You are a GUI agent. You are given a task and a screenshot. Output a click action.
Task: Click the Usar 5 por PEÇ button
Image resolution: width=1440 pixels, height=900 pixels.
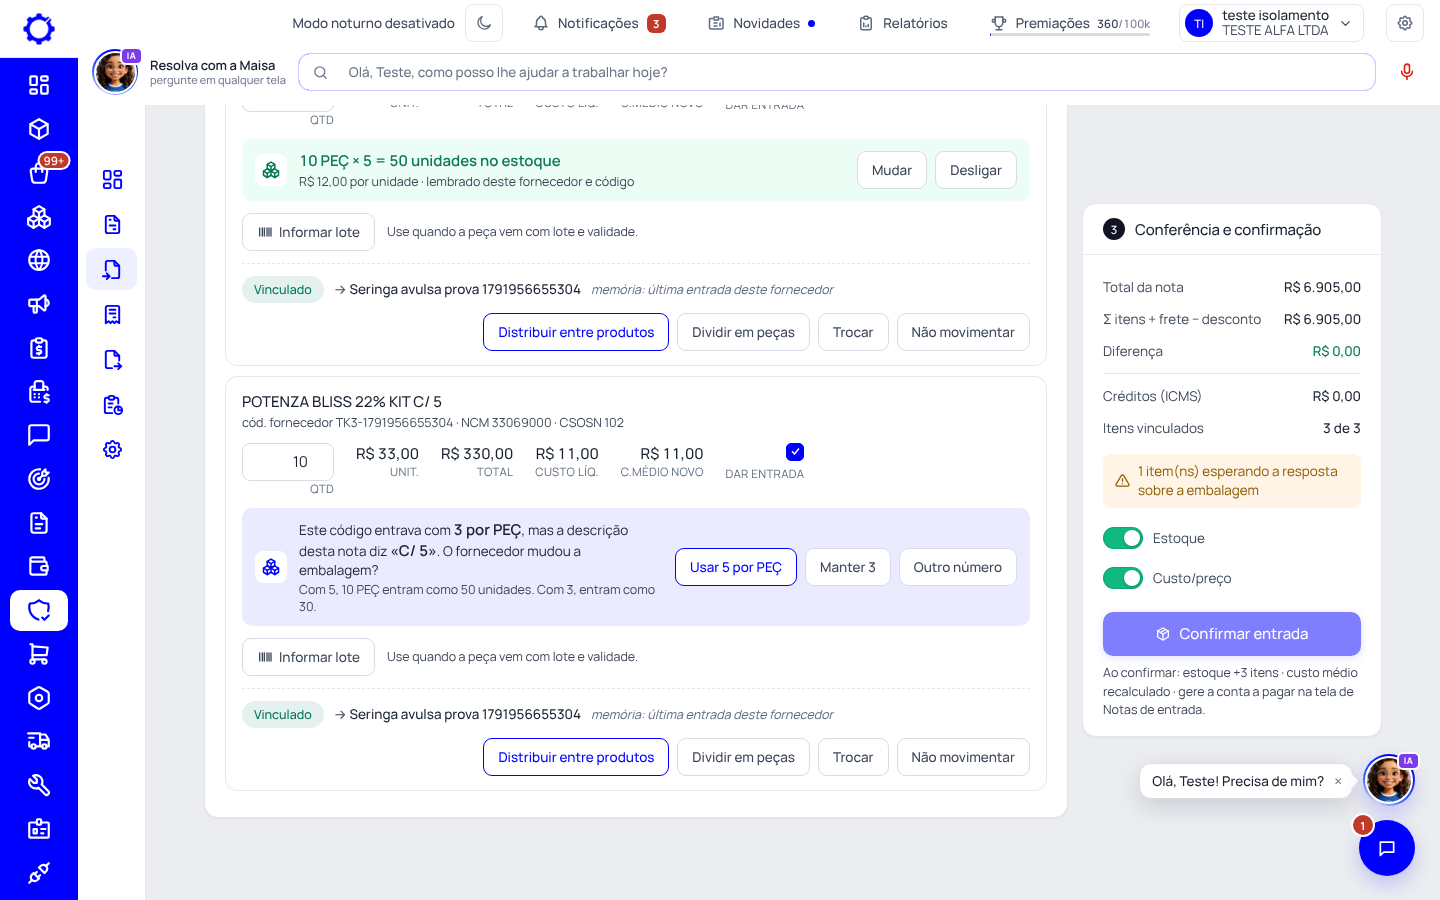(x=736, y=567)
